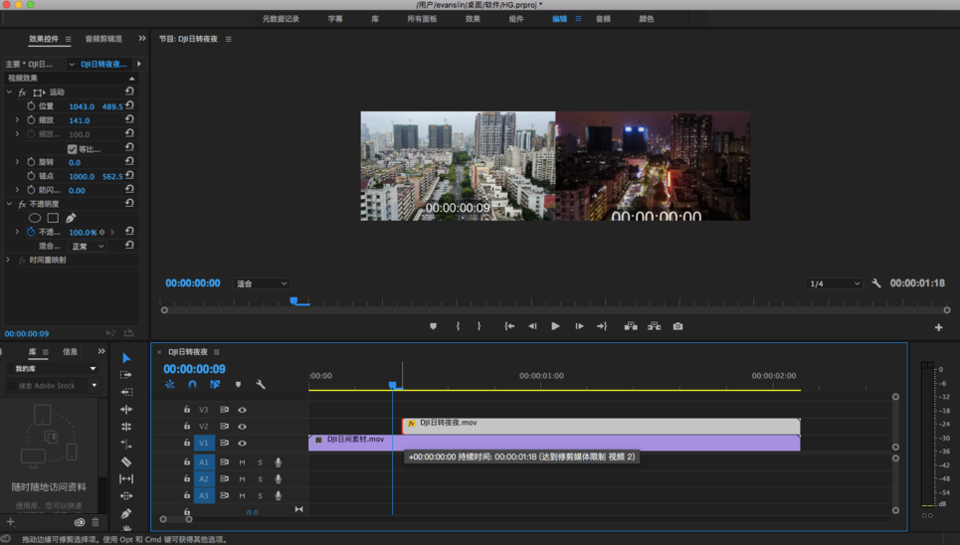Image resolution: width=960 pixels, height=545 pixels.
Task: Open the blend mode dropdown set to 正常
Action: (86, 246)
